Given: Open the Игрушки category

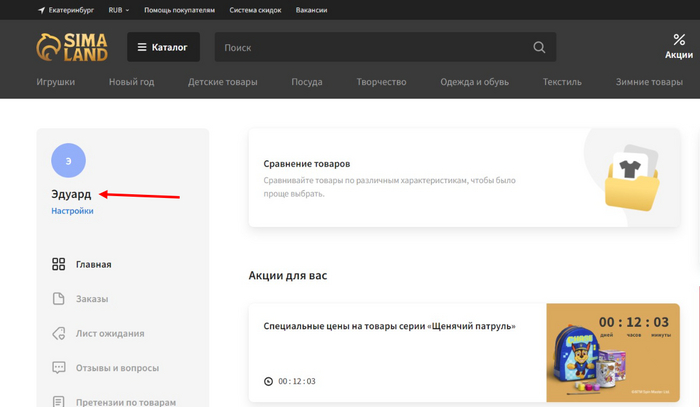Looking at the screenshot, I should [x=56, y=82].
